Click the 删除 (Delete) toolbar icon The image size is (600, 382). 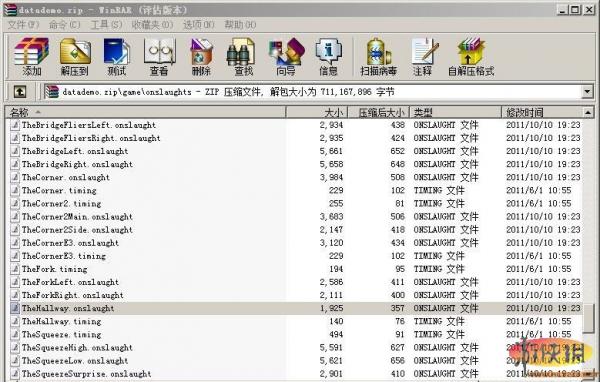[201, 56]
